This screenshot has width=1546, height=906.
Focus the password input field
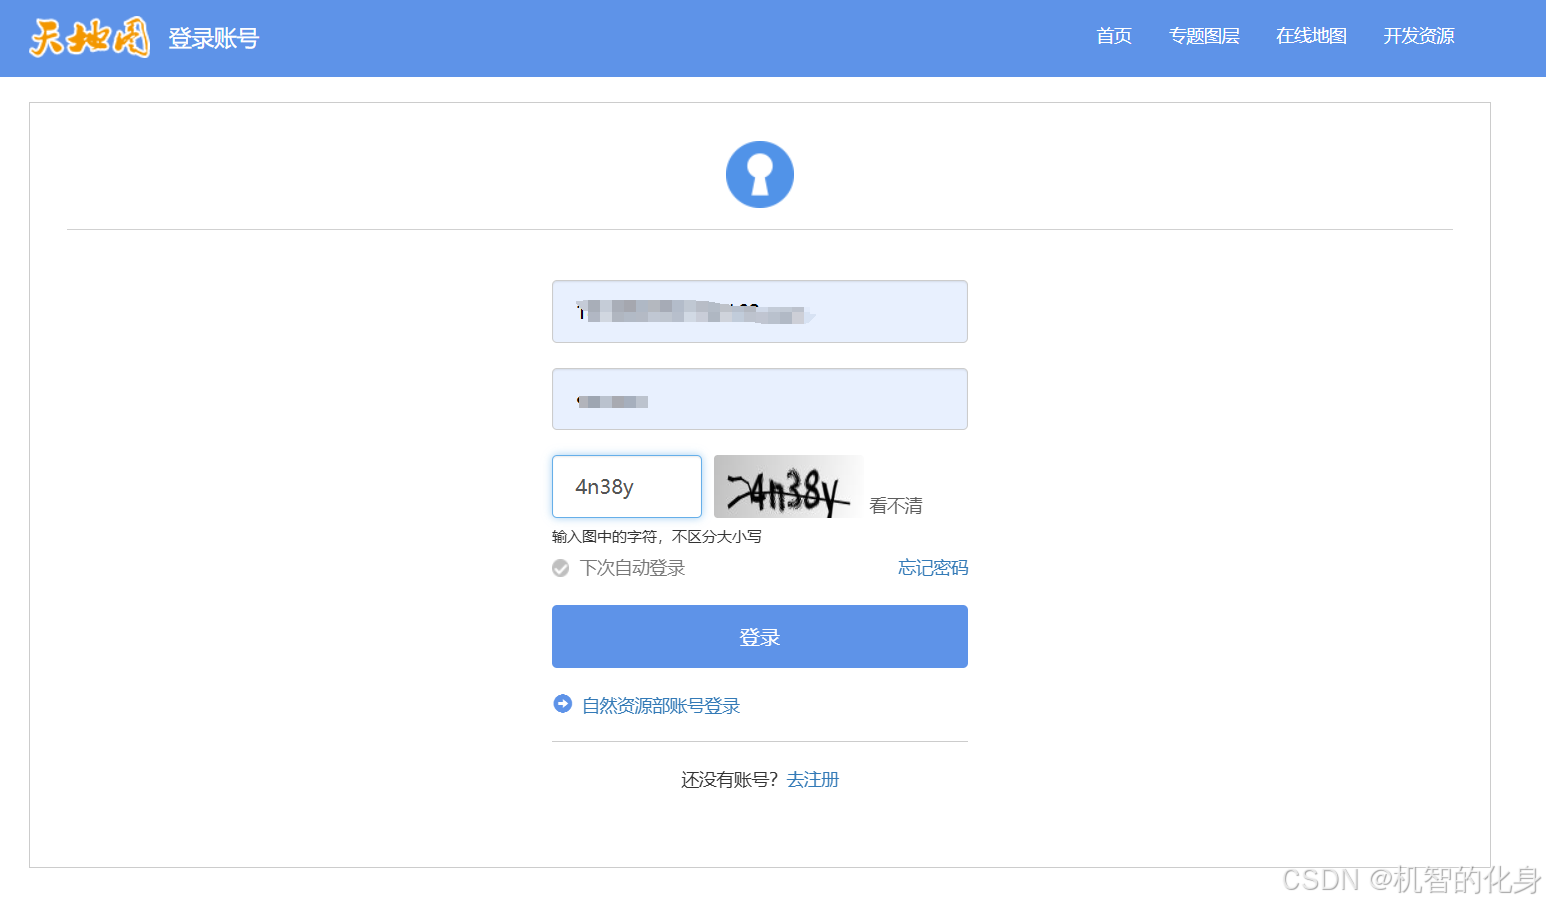[760, 399]
